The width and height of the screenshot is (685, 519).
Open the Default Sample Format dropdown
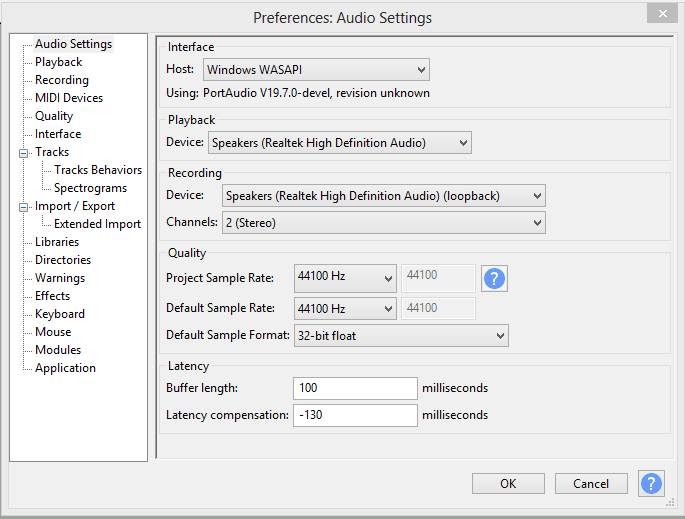[401, 336]
